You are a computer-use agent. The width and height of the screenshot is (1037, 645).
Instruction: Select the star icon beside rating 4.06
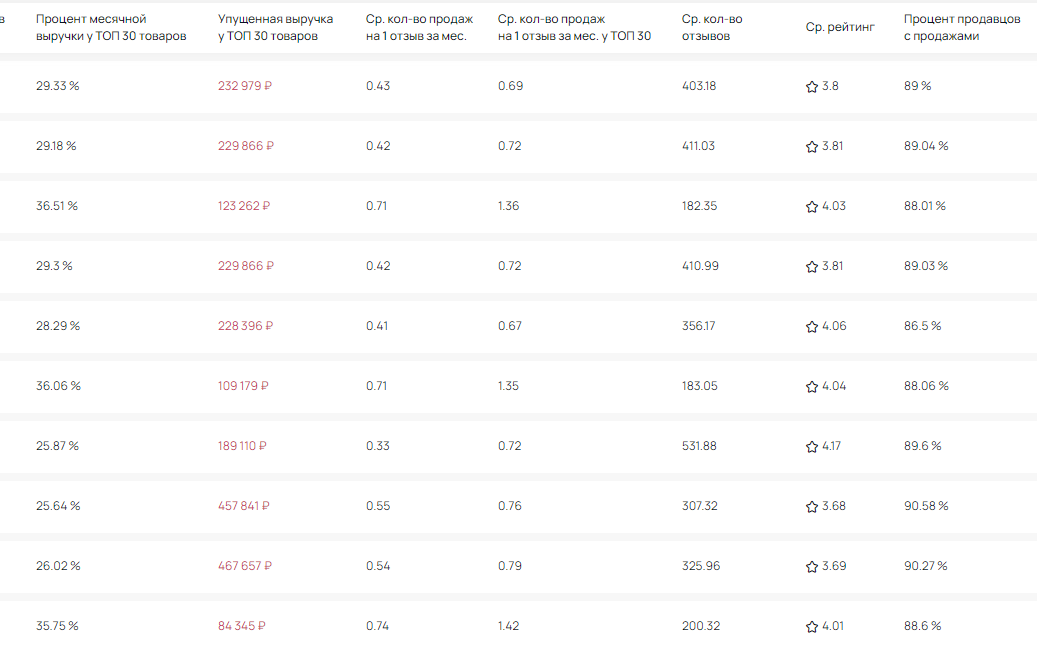pos(812,327)
